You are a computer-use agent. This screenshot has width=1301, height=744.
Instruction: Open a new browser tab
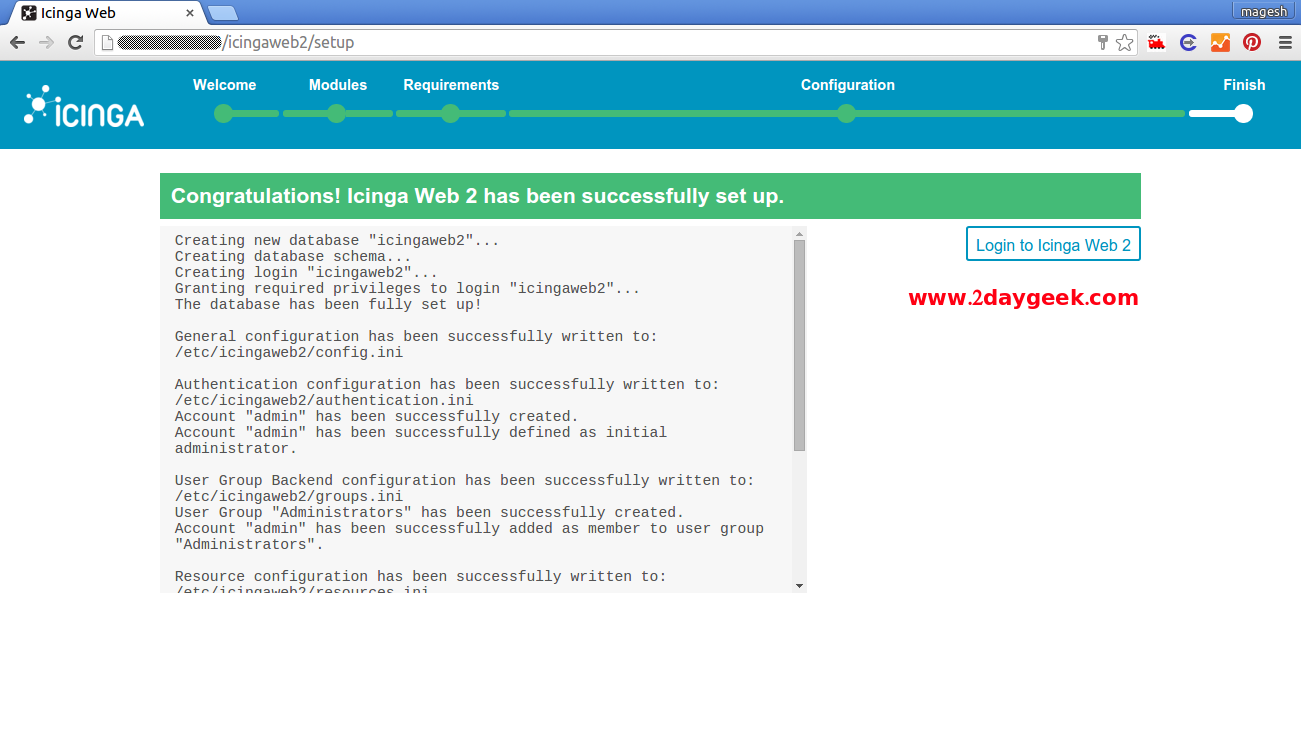223,13
